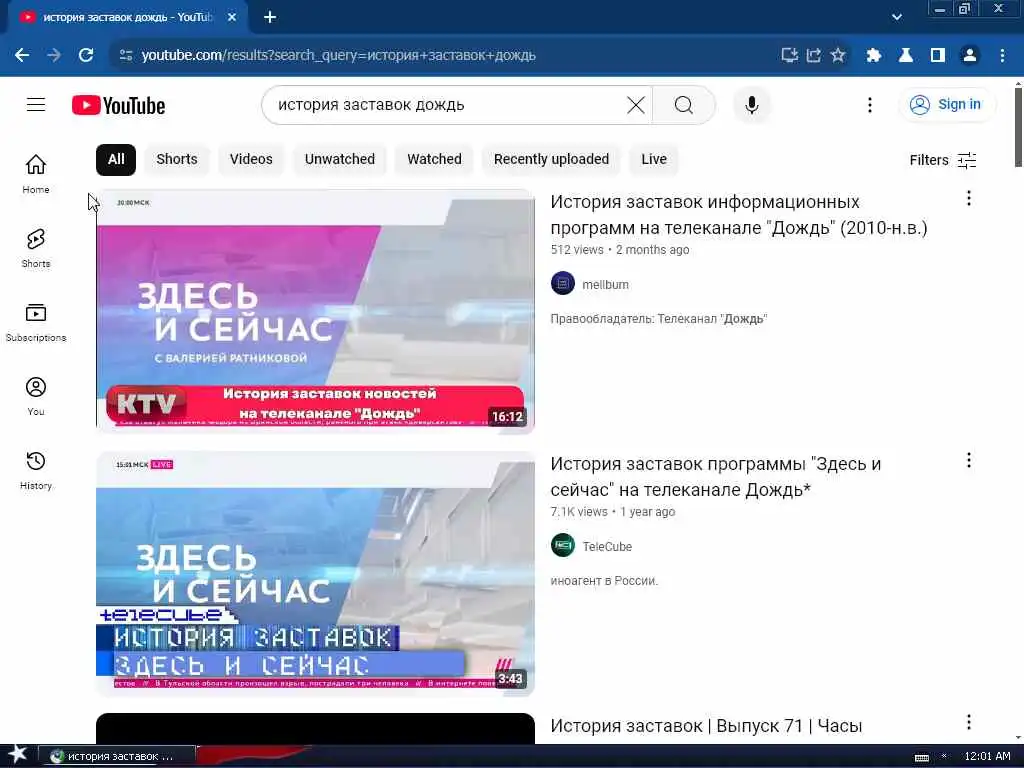Screen dimensions: 1024x768
Task: Click the TeleCube channel avatar
Action: click(562, 545)
